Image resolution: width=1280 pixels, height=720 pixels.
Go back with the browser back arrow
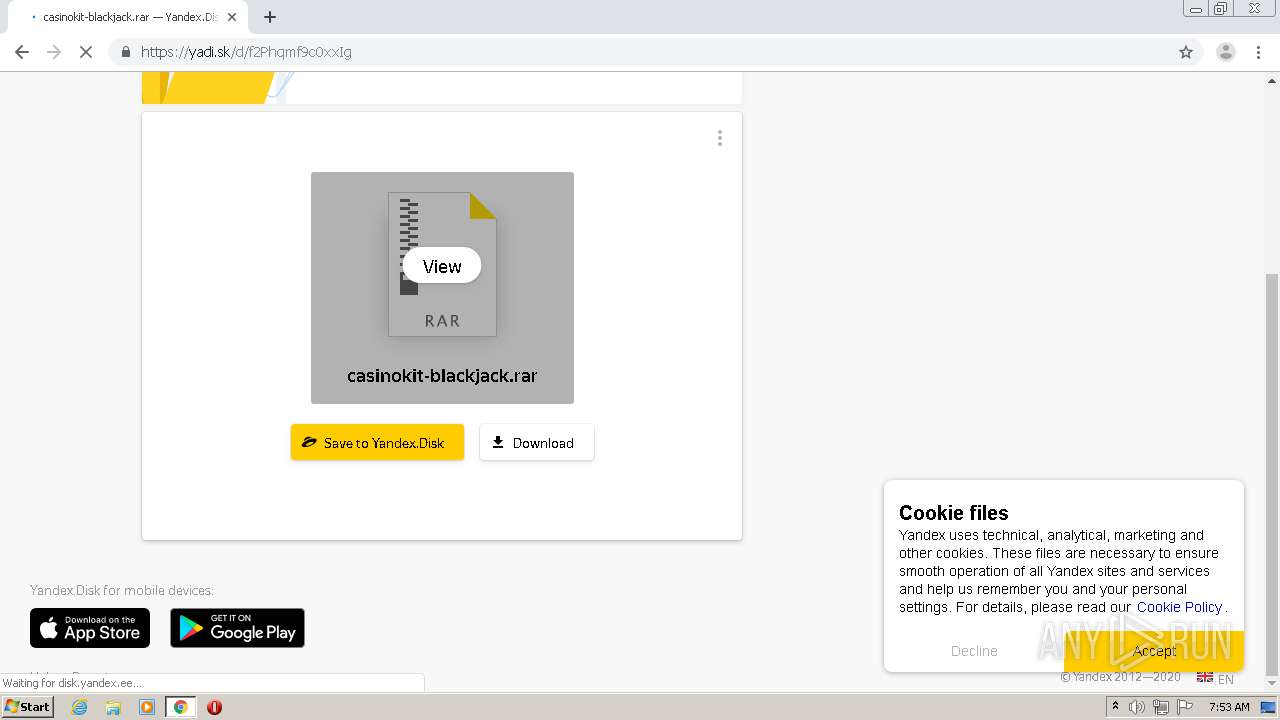[x=22, y=52]
